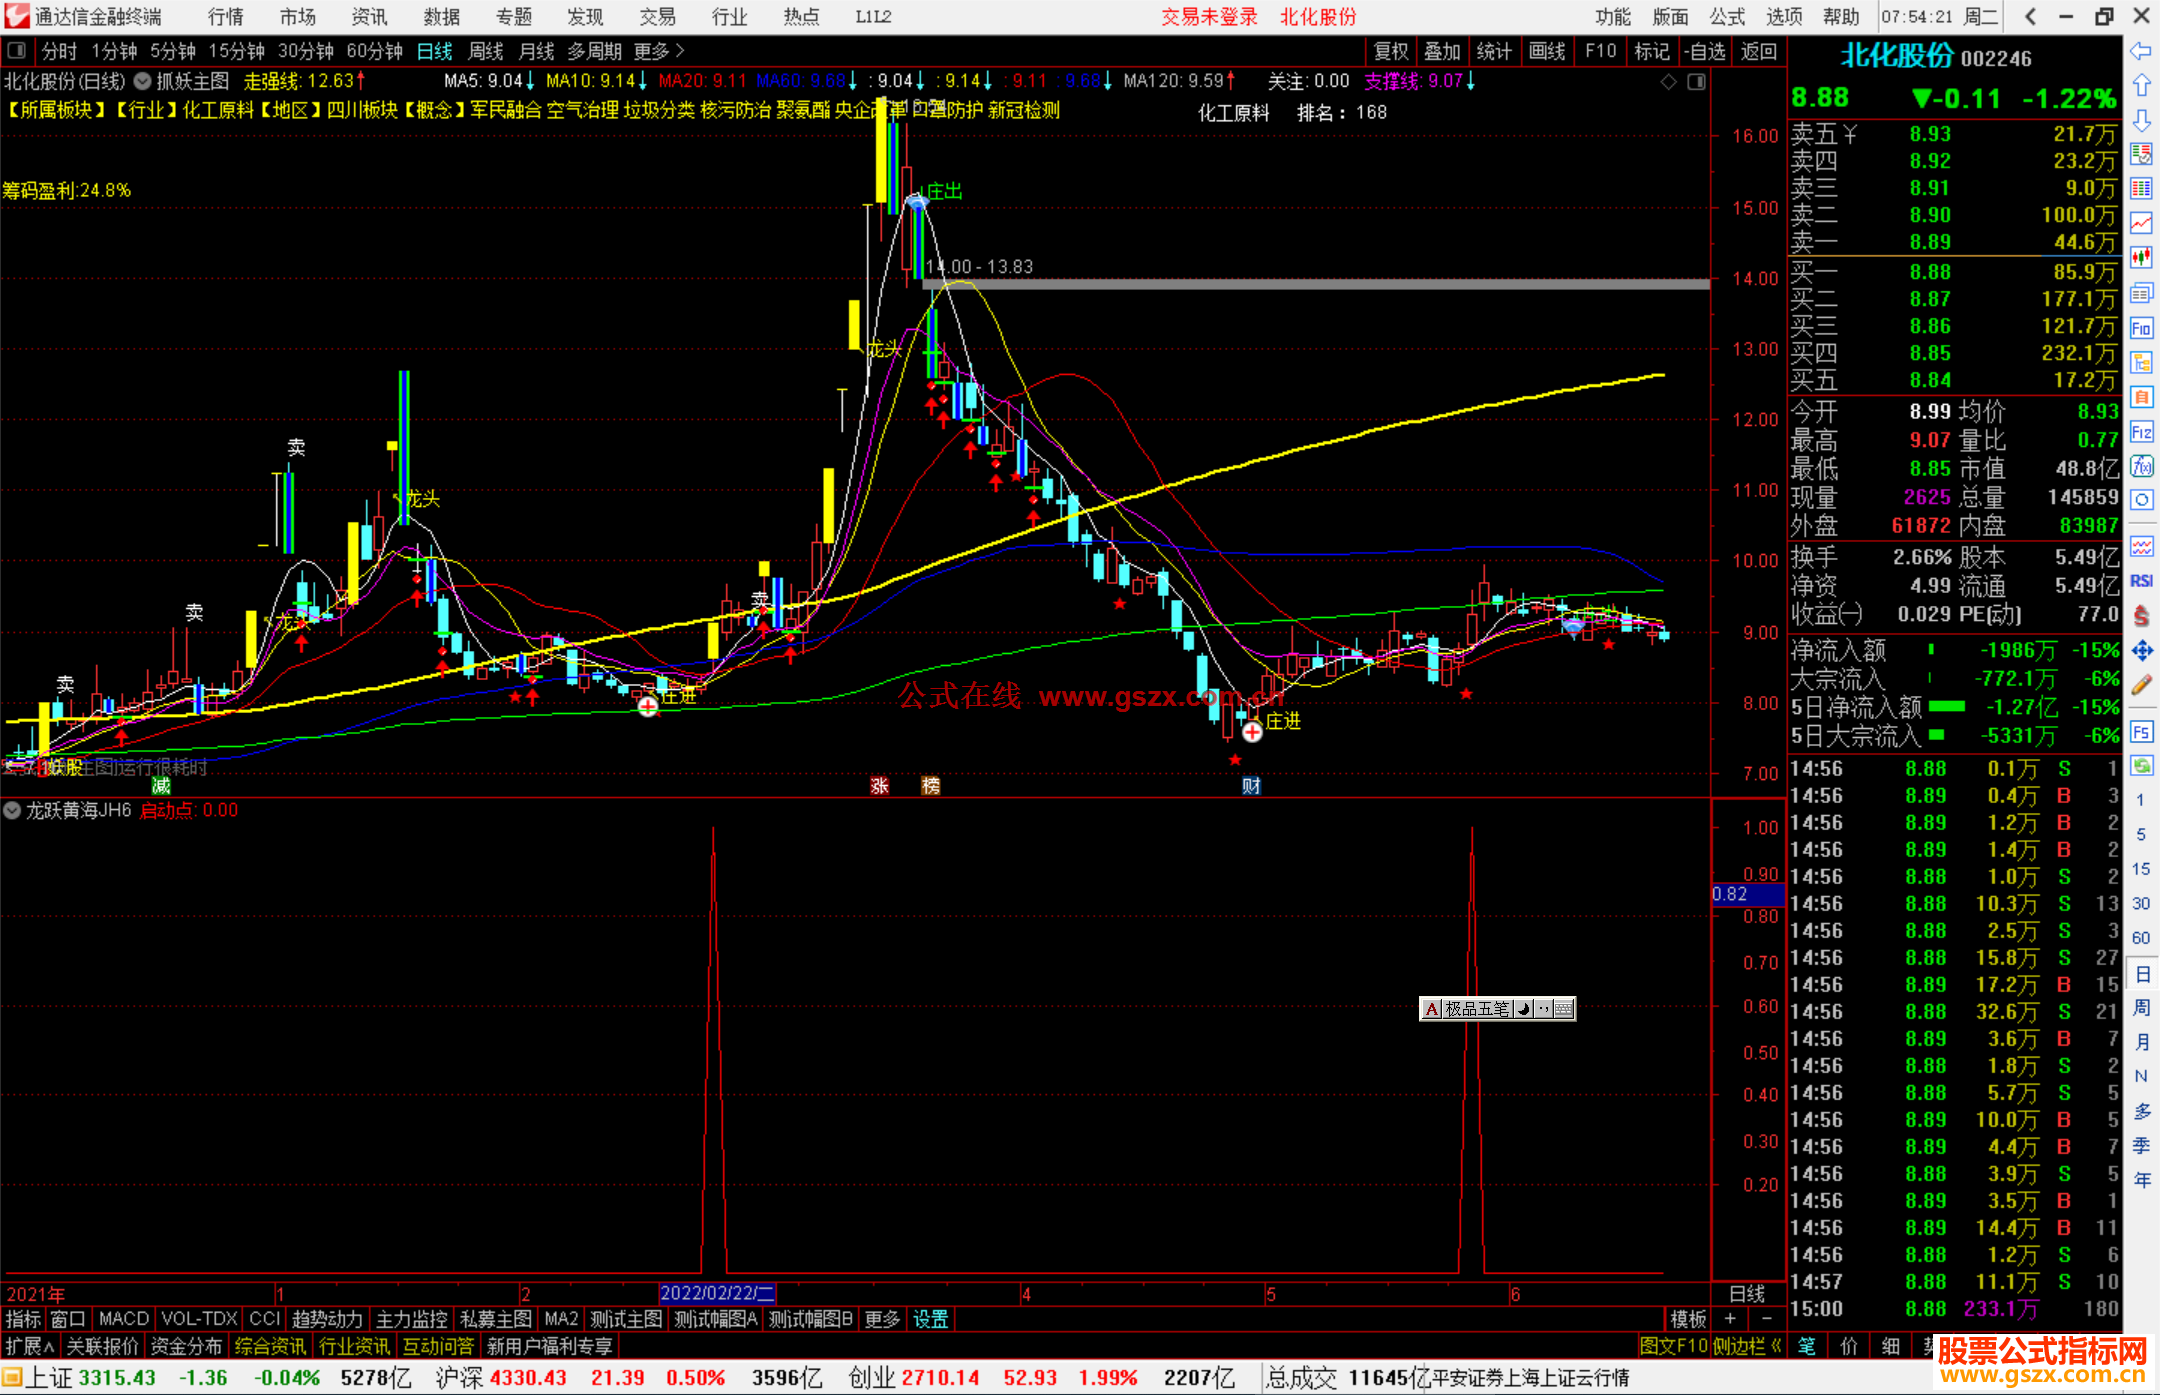The height and width of the screenshot is (1395, 2160).
Task: Click the navigate-back chevron in title bar
Action: click(2030, 16)
